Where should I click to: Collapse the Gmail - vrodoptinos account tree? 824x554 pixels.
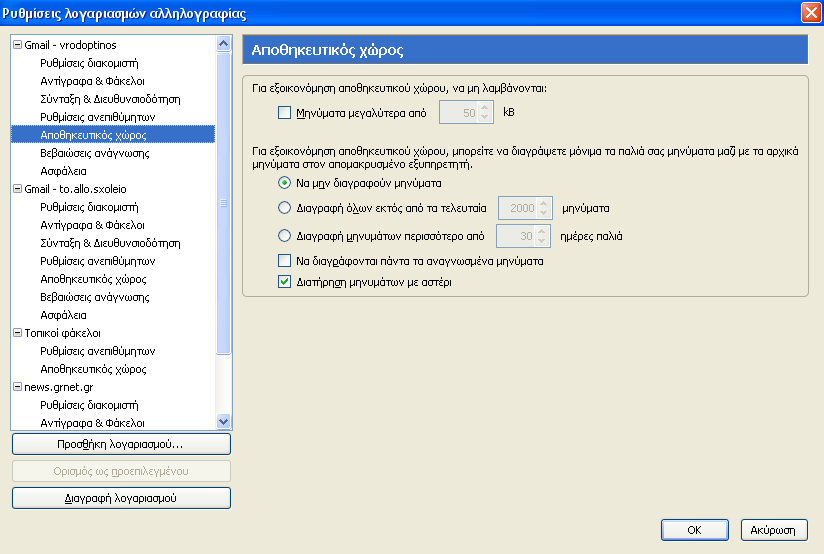[17, 45]
